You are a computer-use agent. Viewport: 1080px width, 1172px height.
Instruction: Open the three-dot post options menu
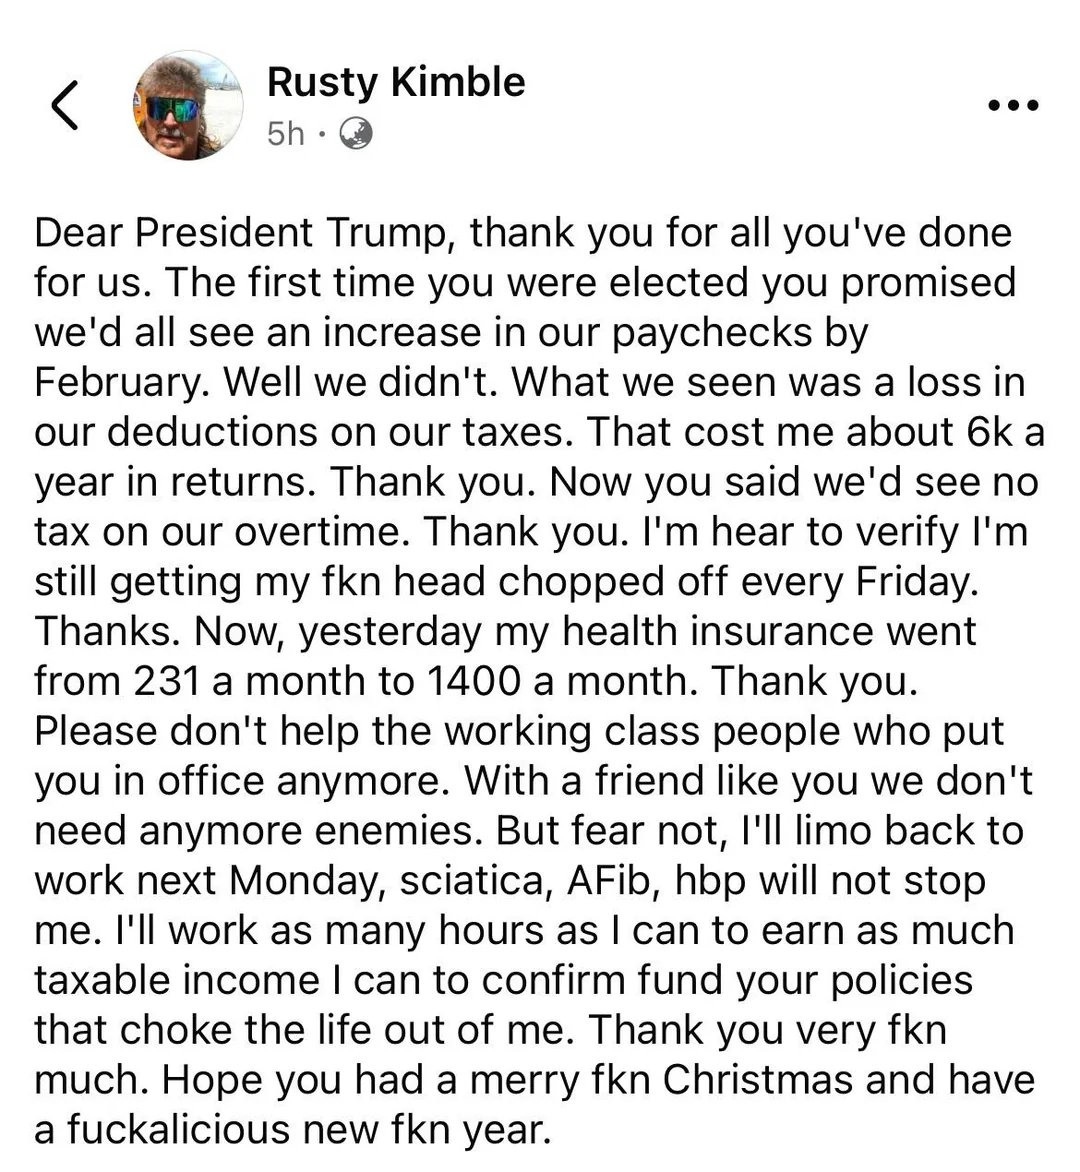1013,105
